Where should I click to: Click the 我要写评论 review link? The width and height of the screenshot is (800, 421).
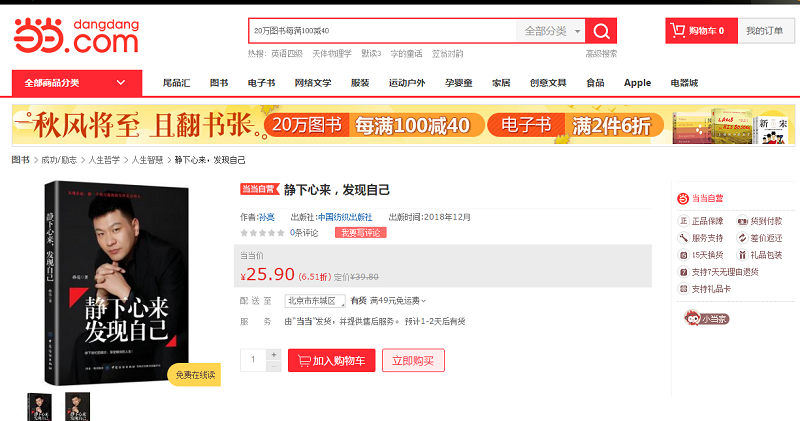click(x=360, y=233)
